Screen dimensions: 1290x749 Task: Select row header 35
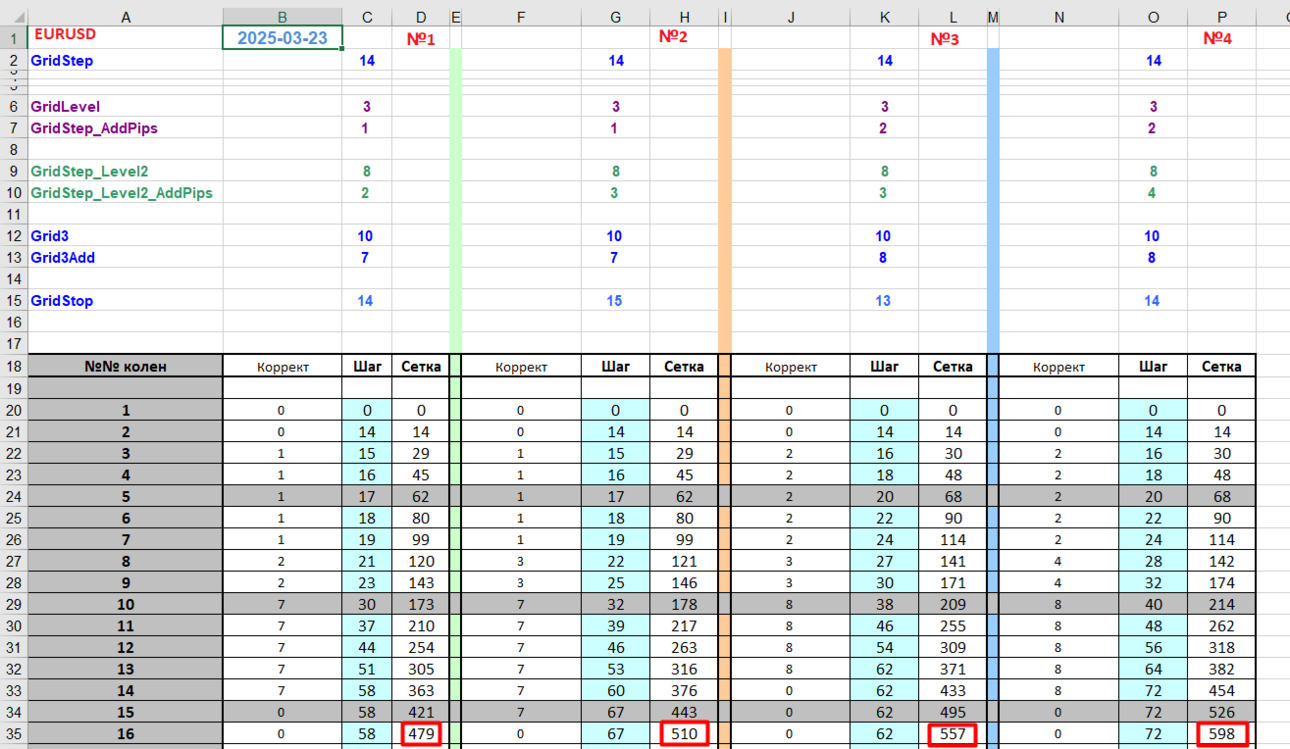(14, 734)
